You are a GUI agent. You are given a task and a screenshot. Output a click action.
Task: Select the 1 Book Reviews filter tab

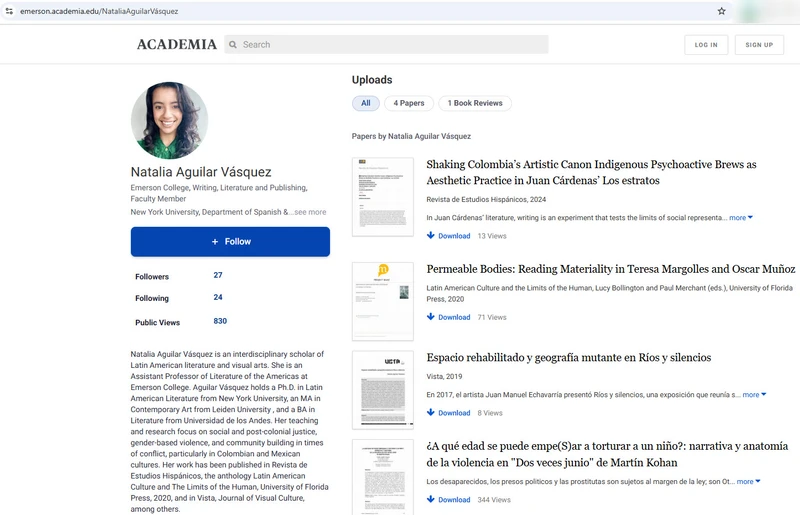pos(475,103)
